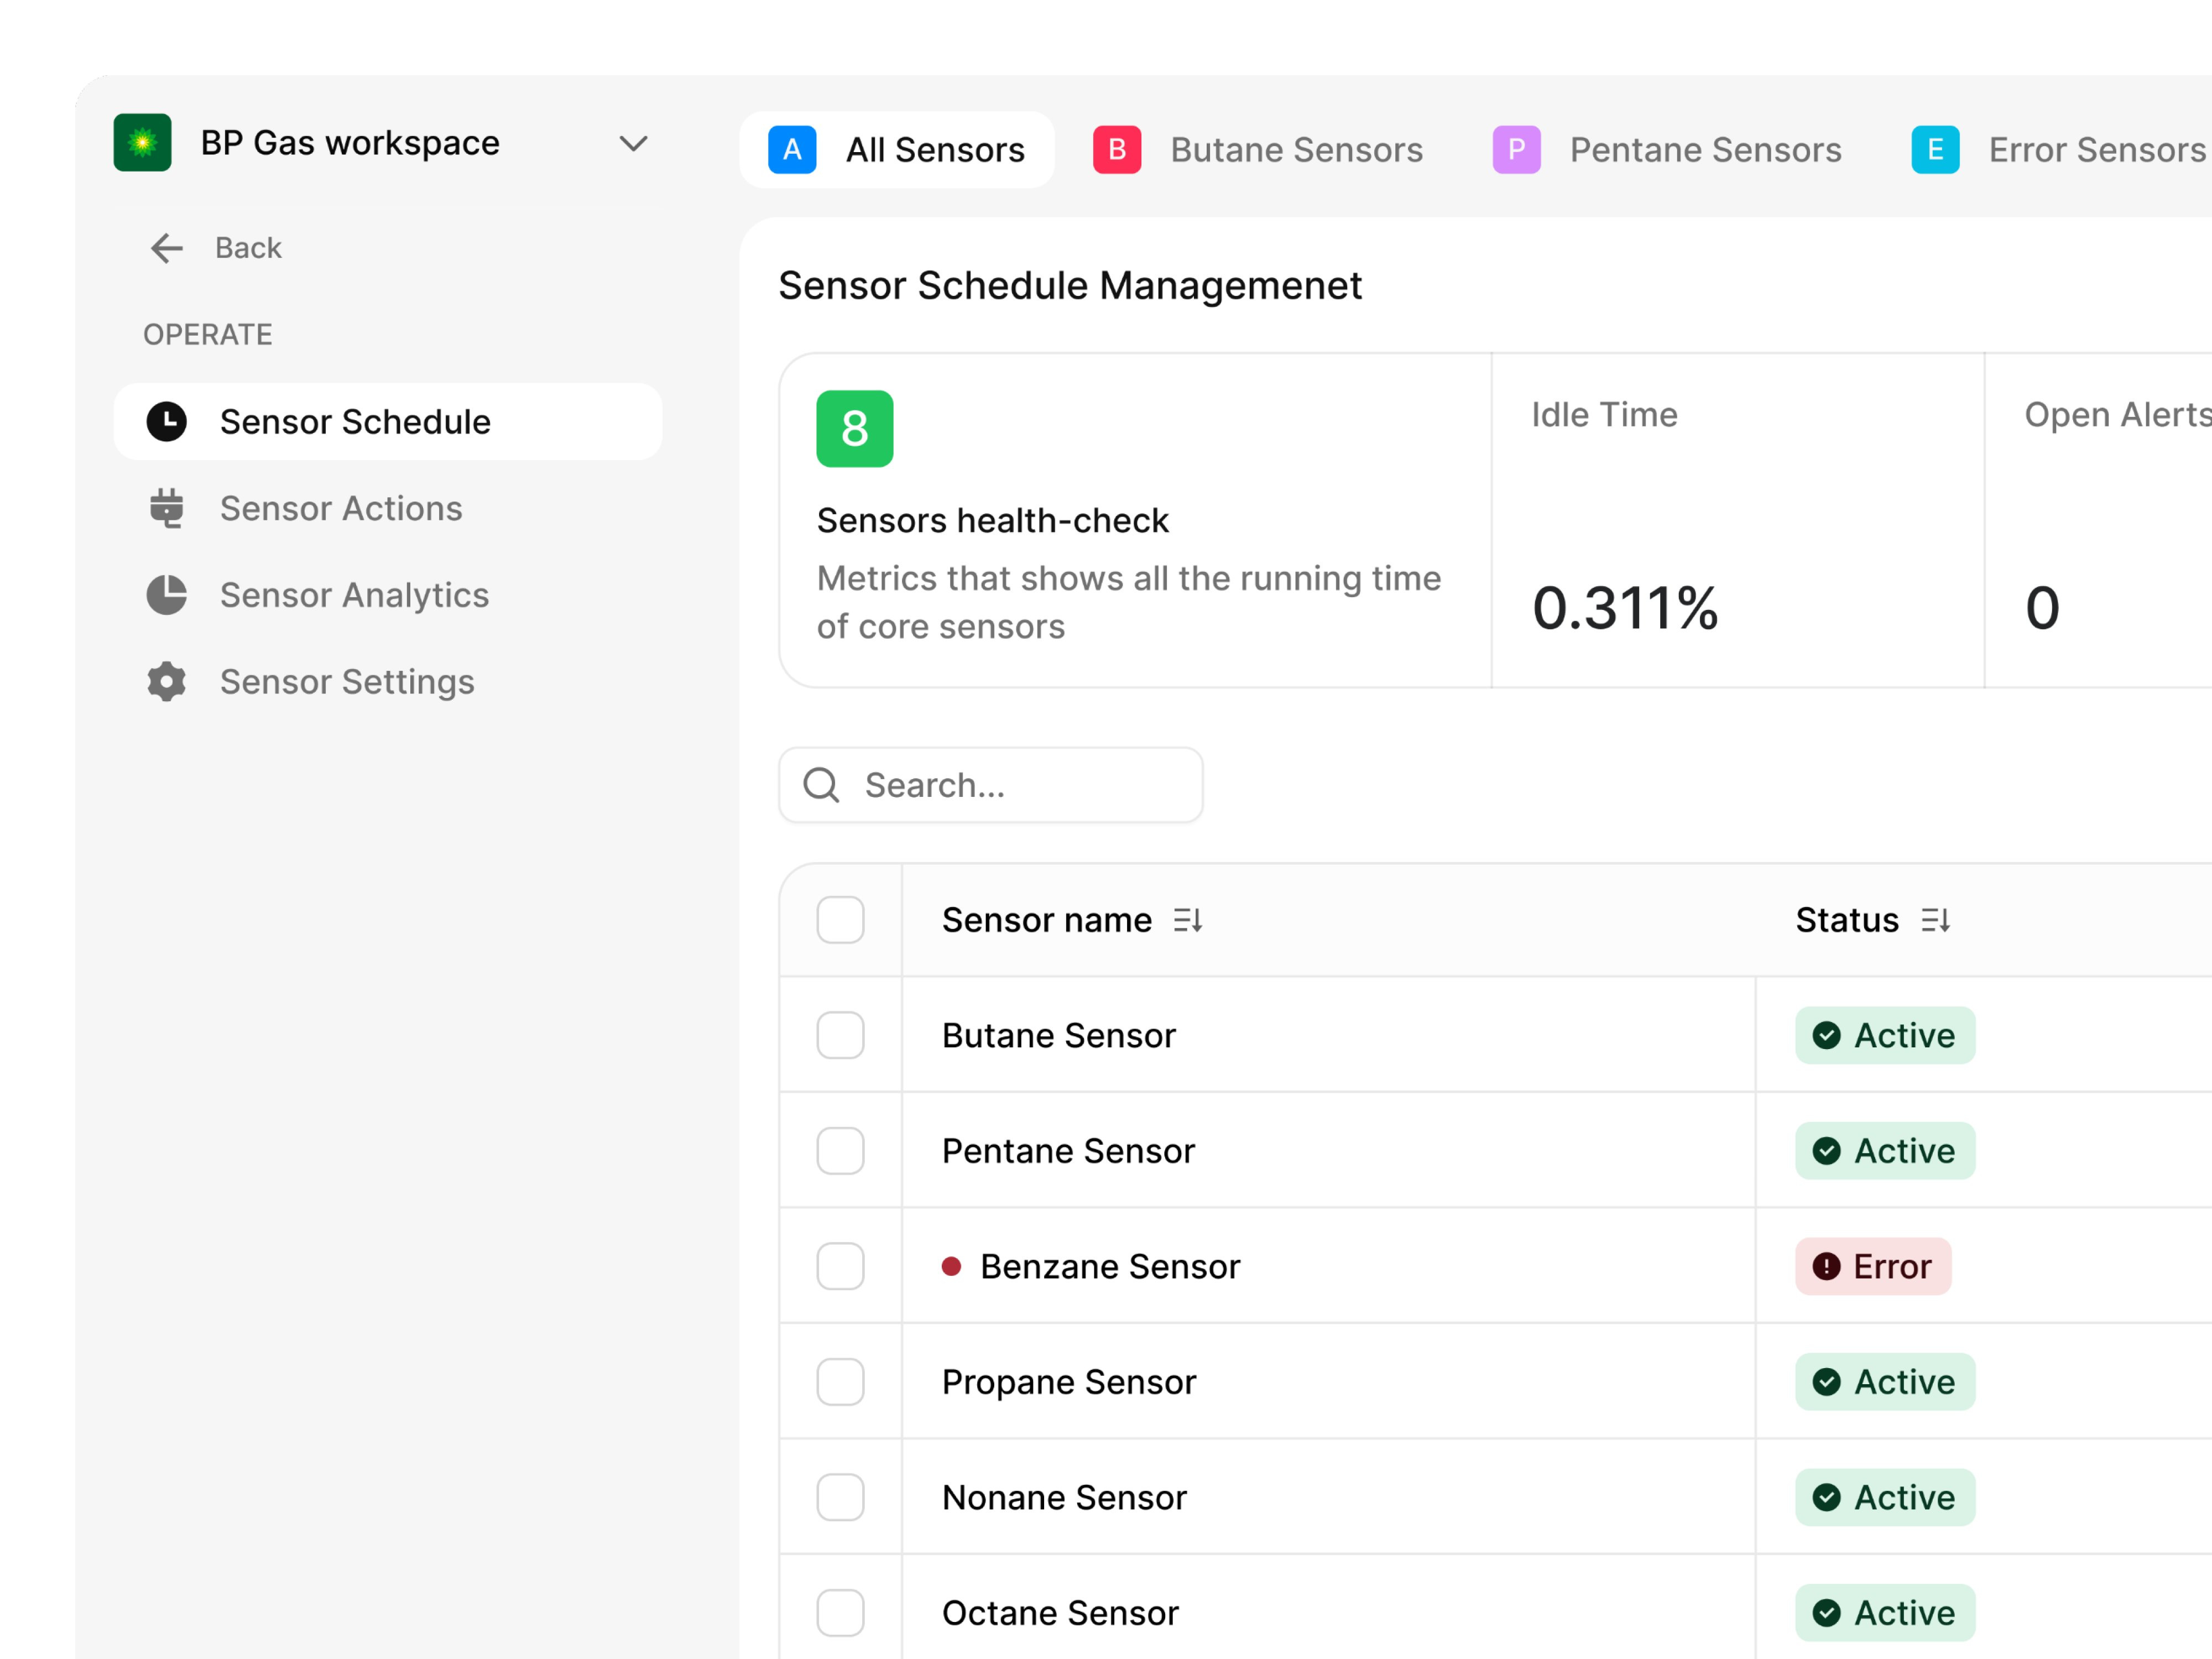Click the red B badge icon
This screenshot has height=1659, width=2212.
[x=1117, y=150]
